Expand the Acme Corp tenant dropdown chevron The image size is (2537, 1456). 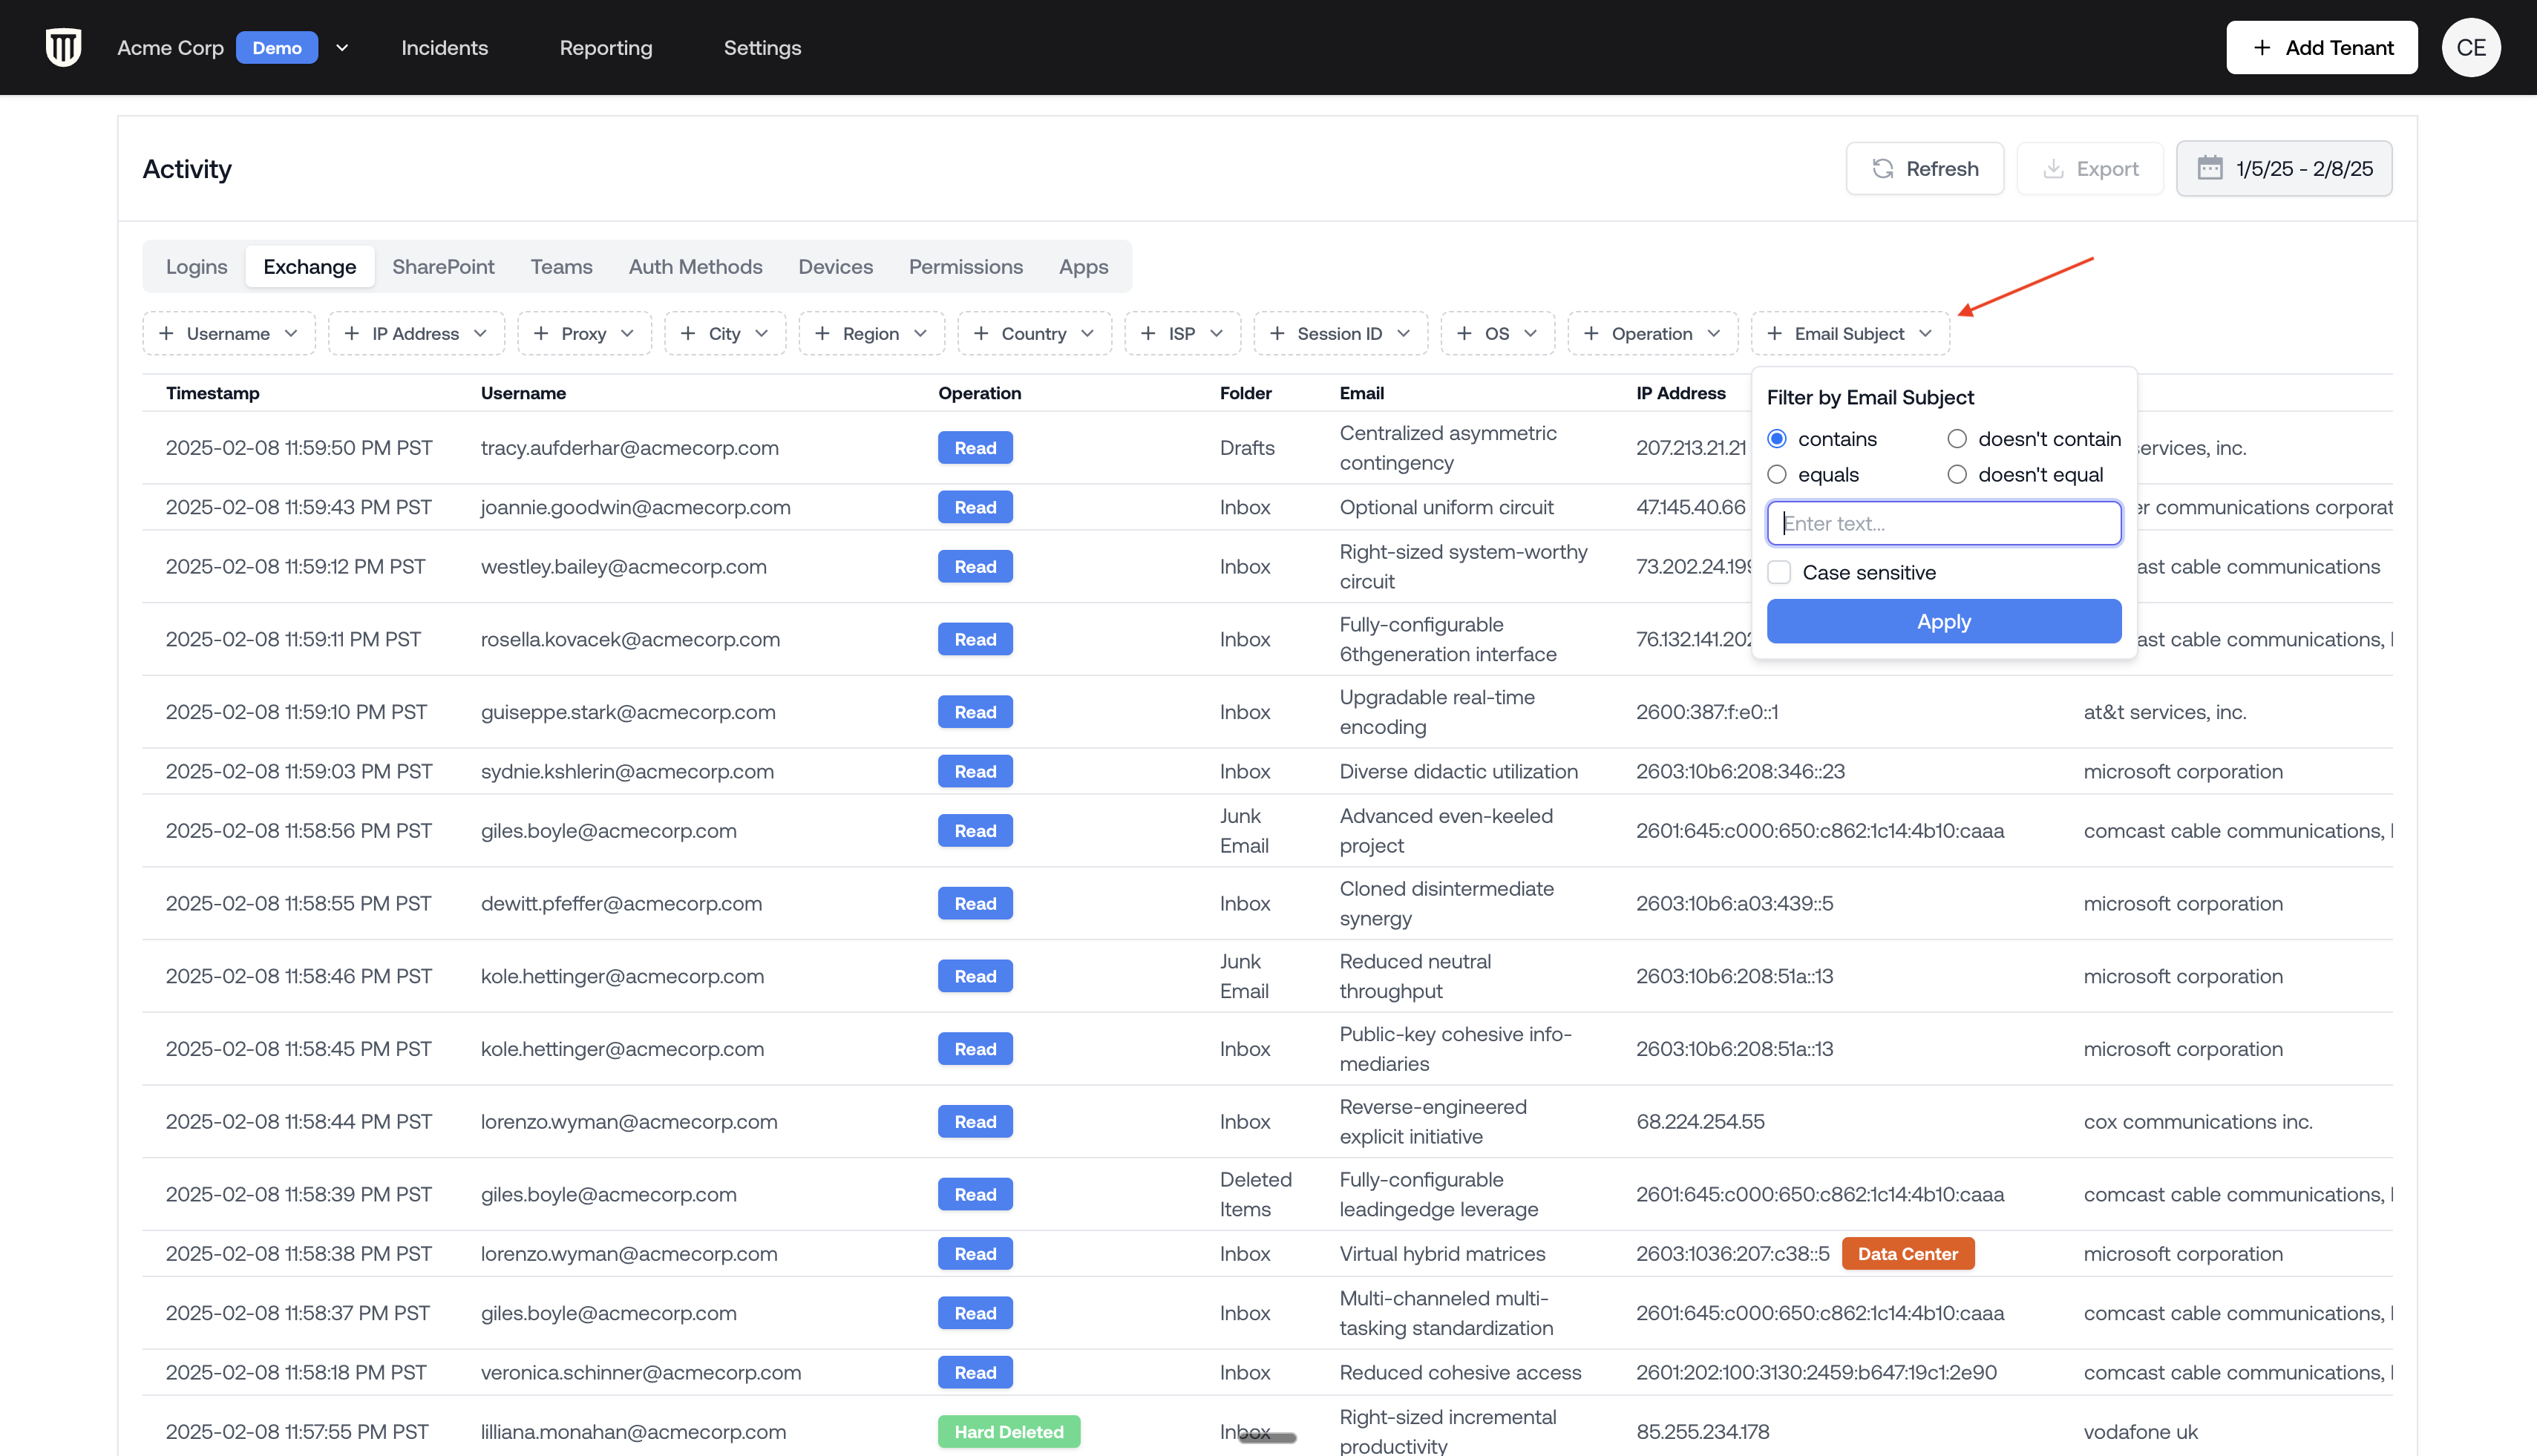[342, 48]
